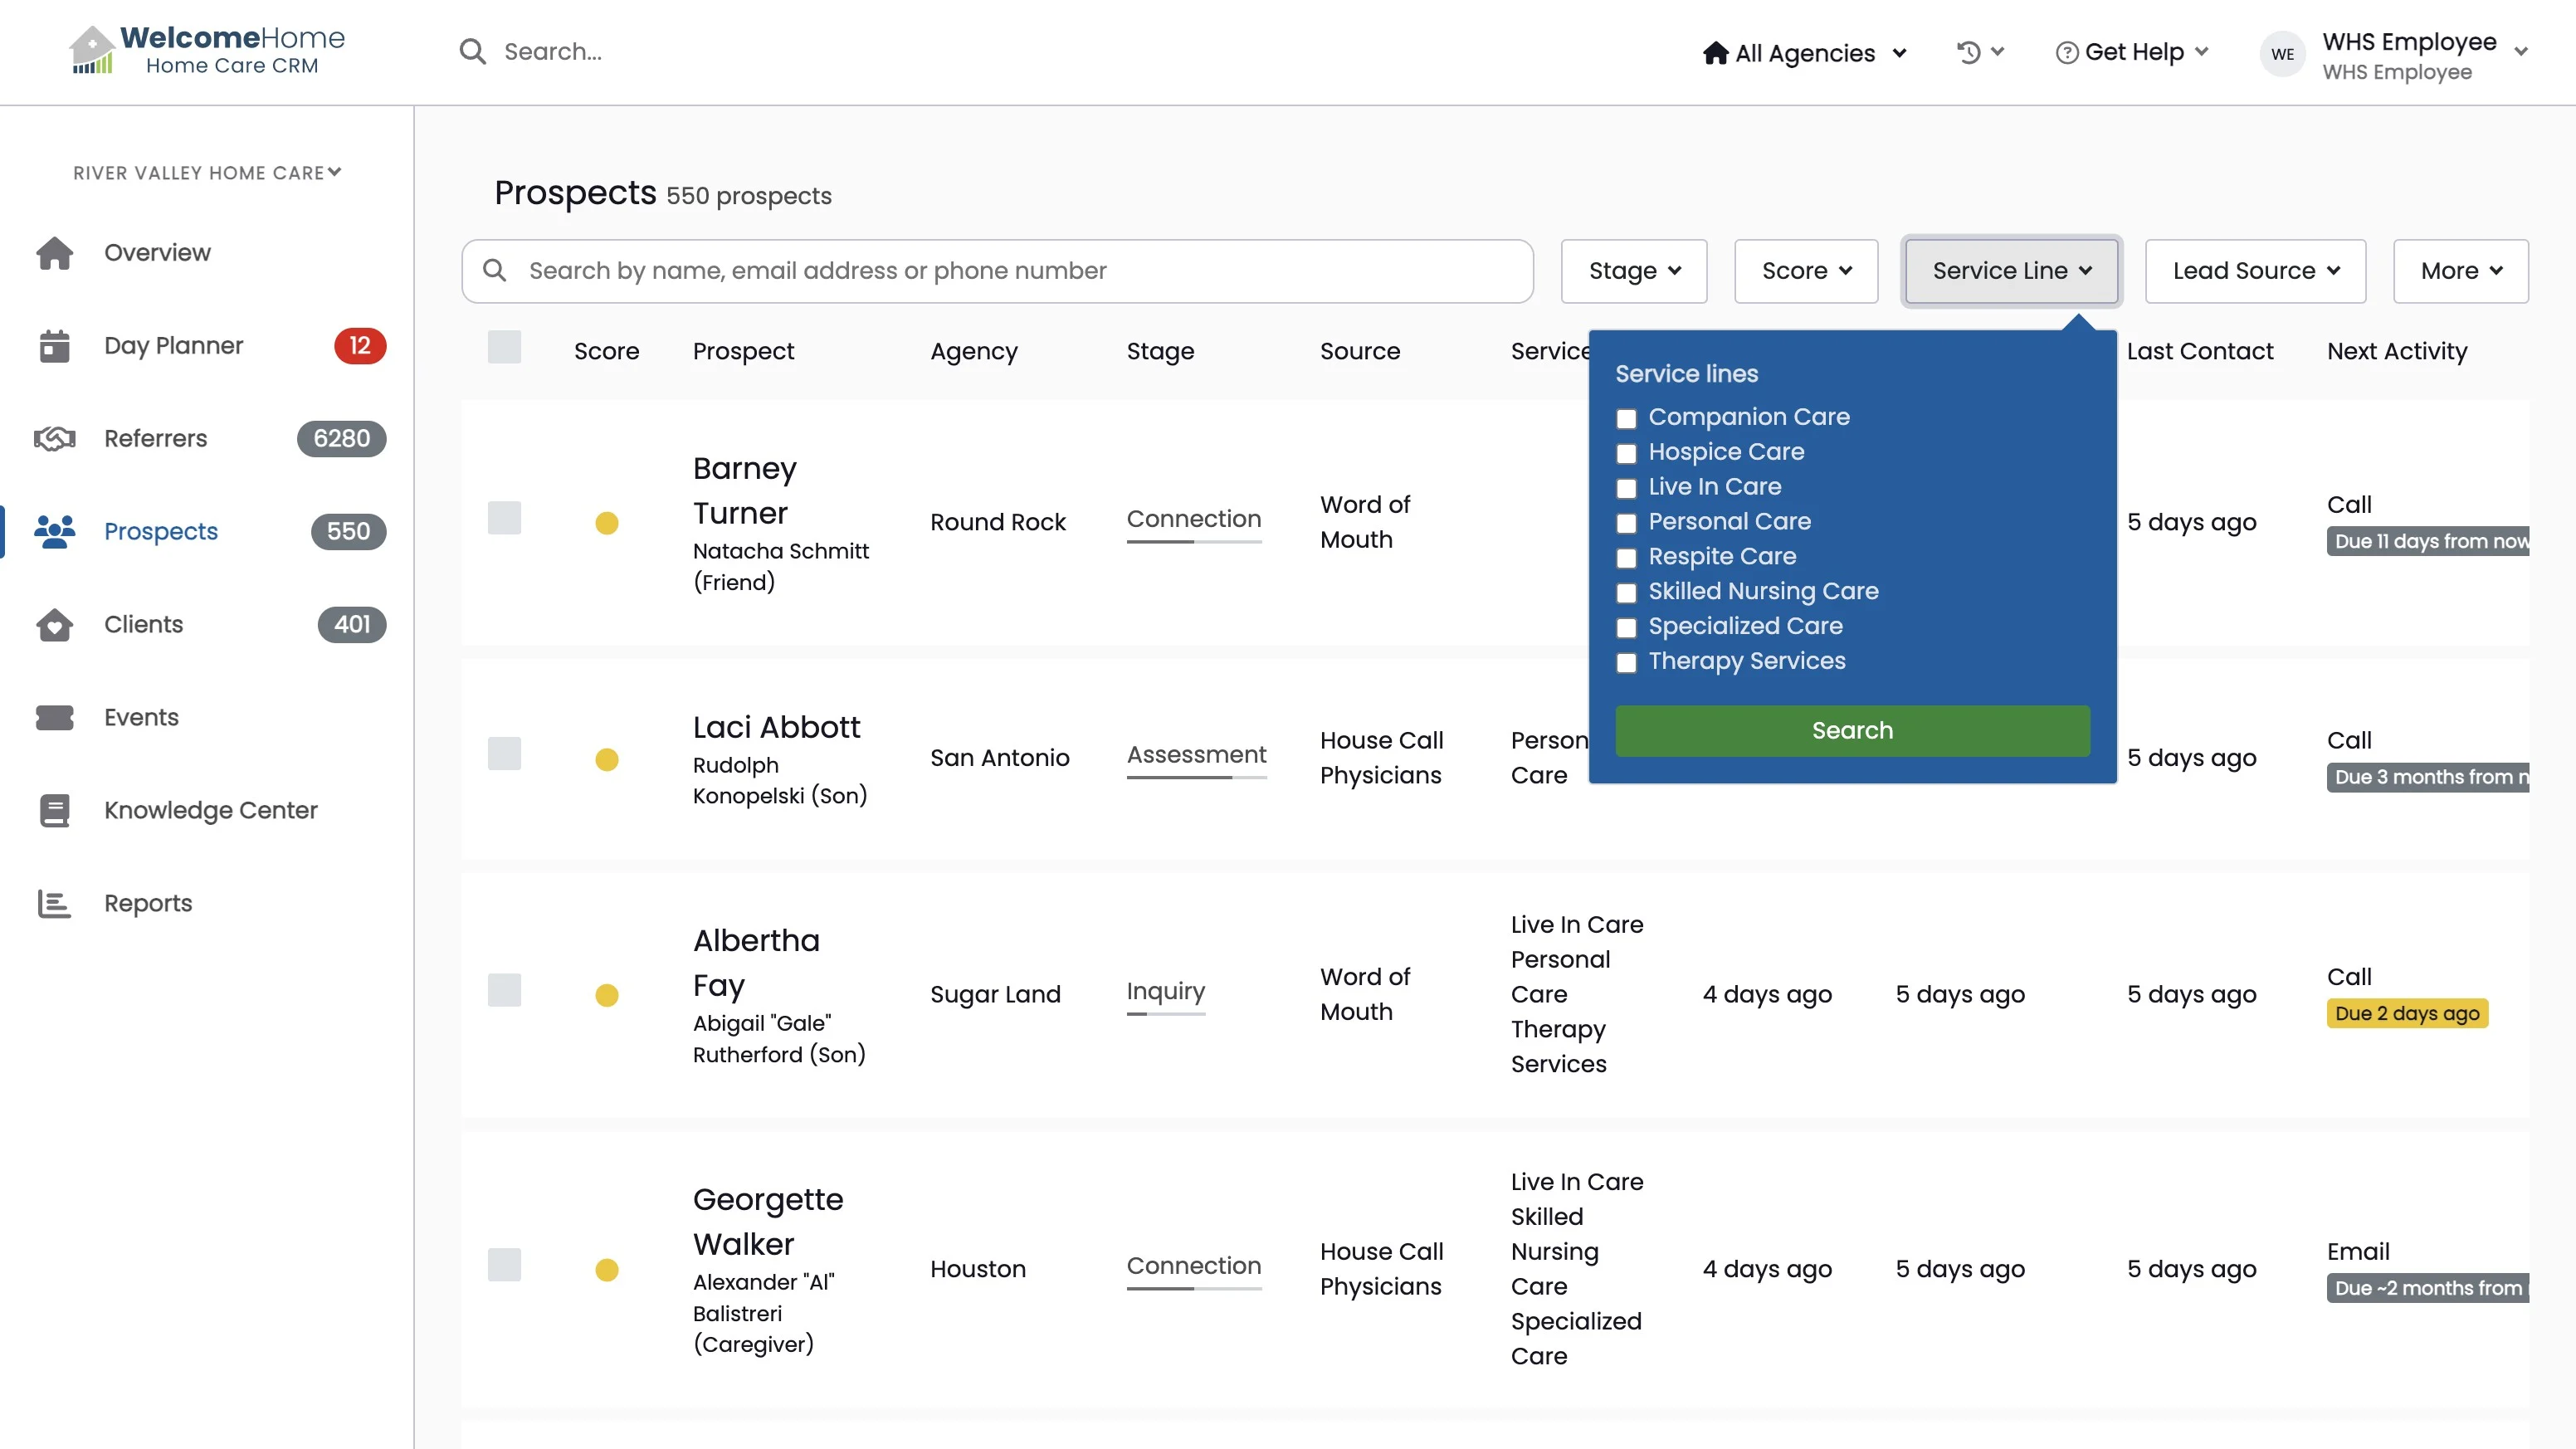Expand the All Agencies selector

click(1804, 53)
